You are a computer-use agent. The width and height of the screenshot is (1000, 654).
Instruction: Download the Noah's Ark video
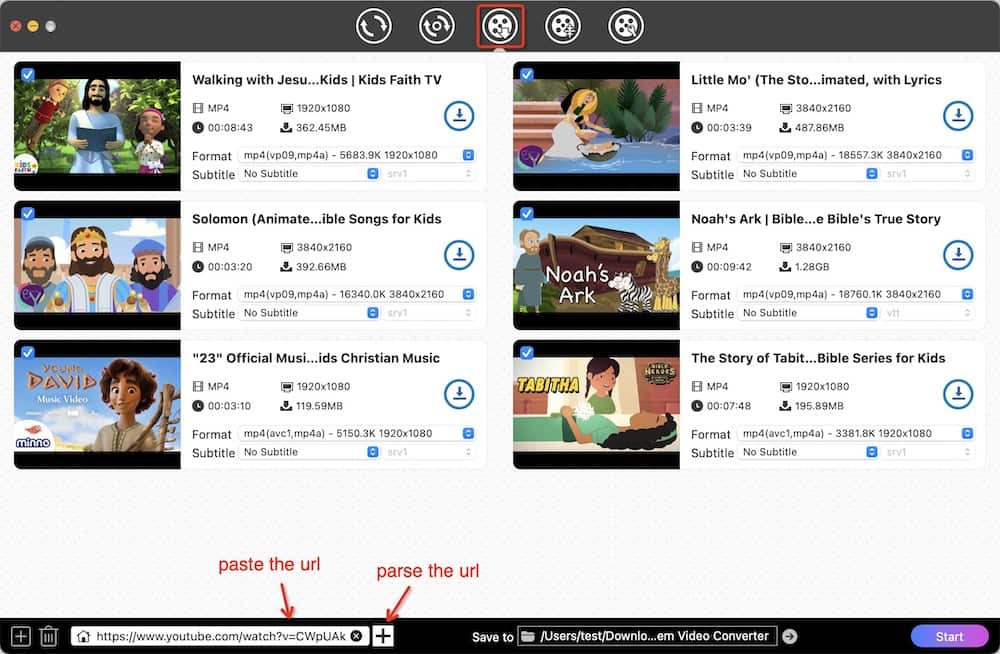point(958,255)
